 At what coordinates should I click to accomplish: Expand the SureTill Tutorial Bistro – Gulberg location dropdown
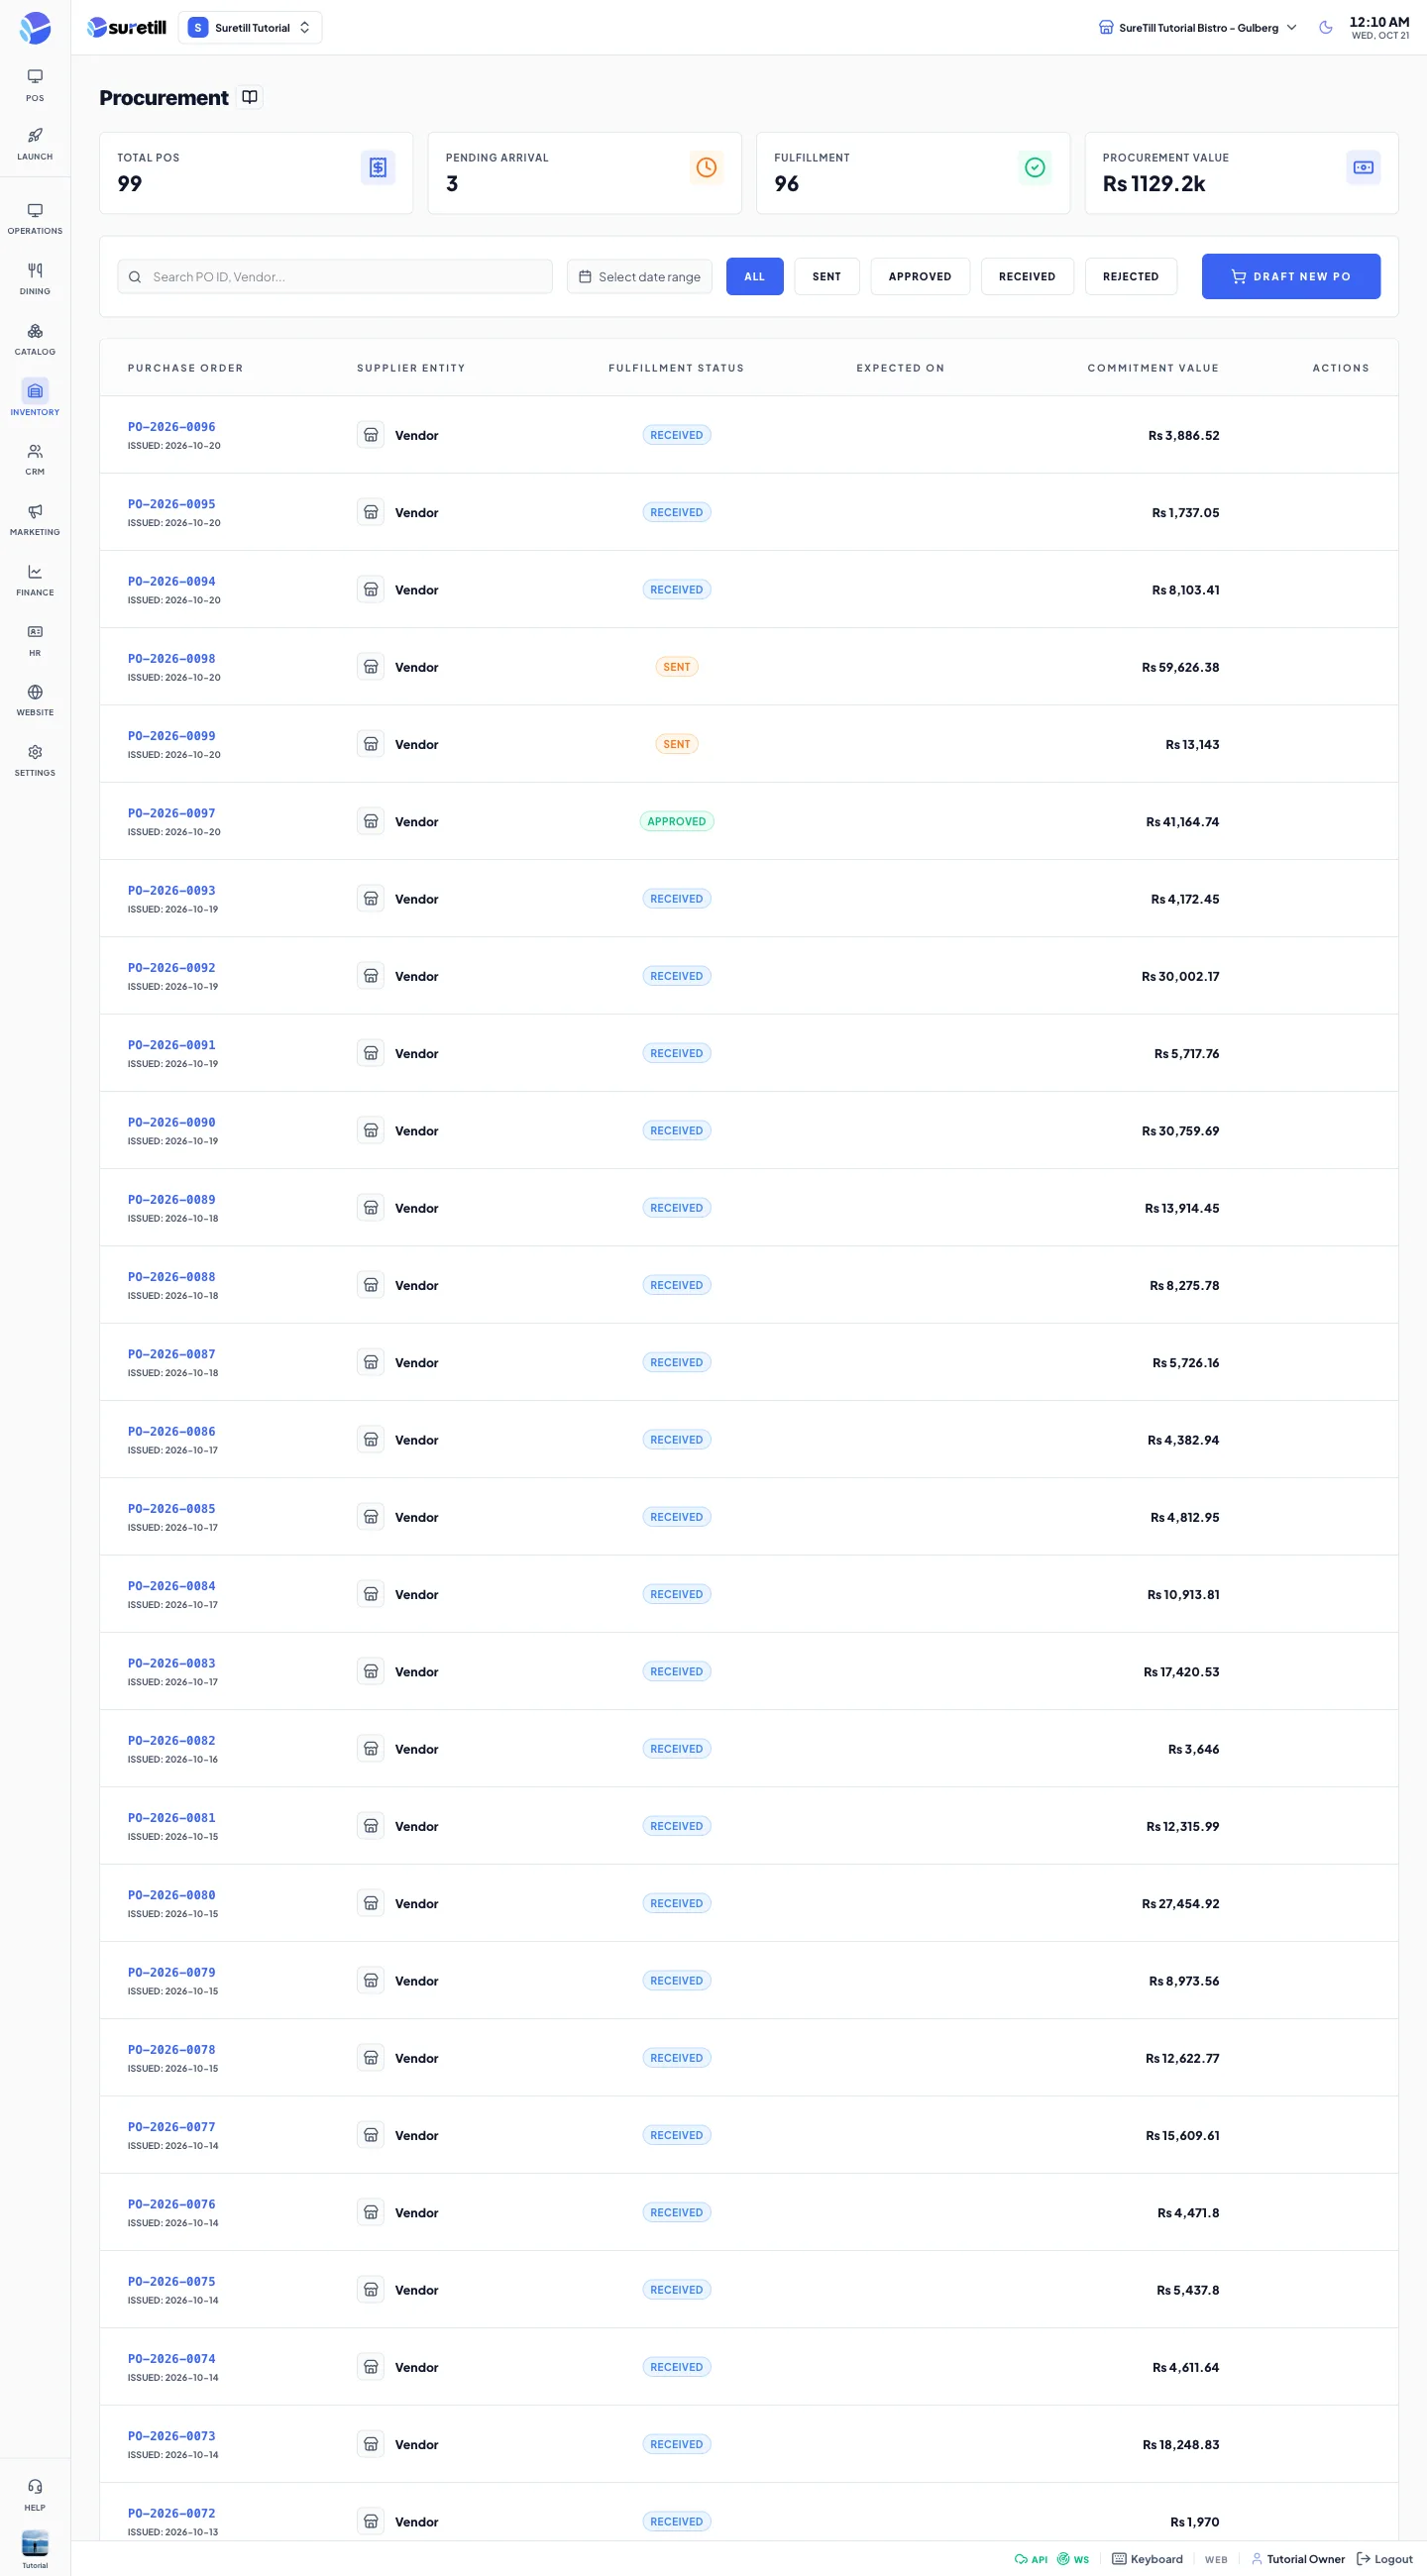1197,27
